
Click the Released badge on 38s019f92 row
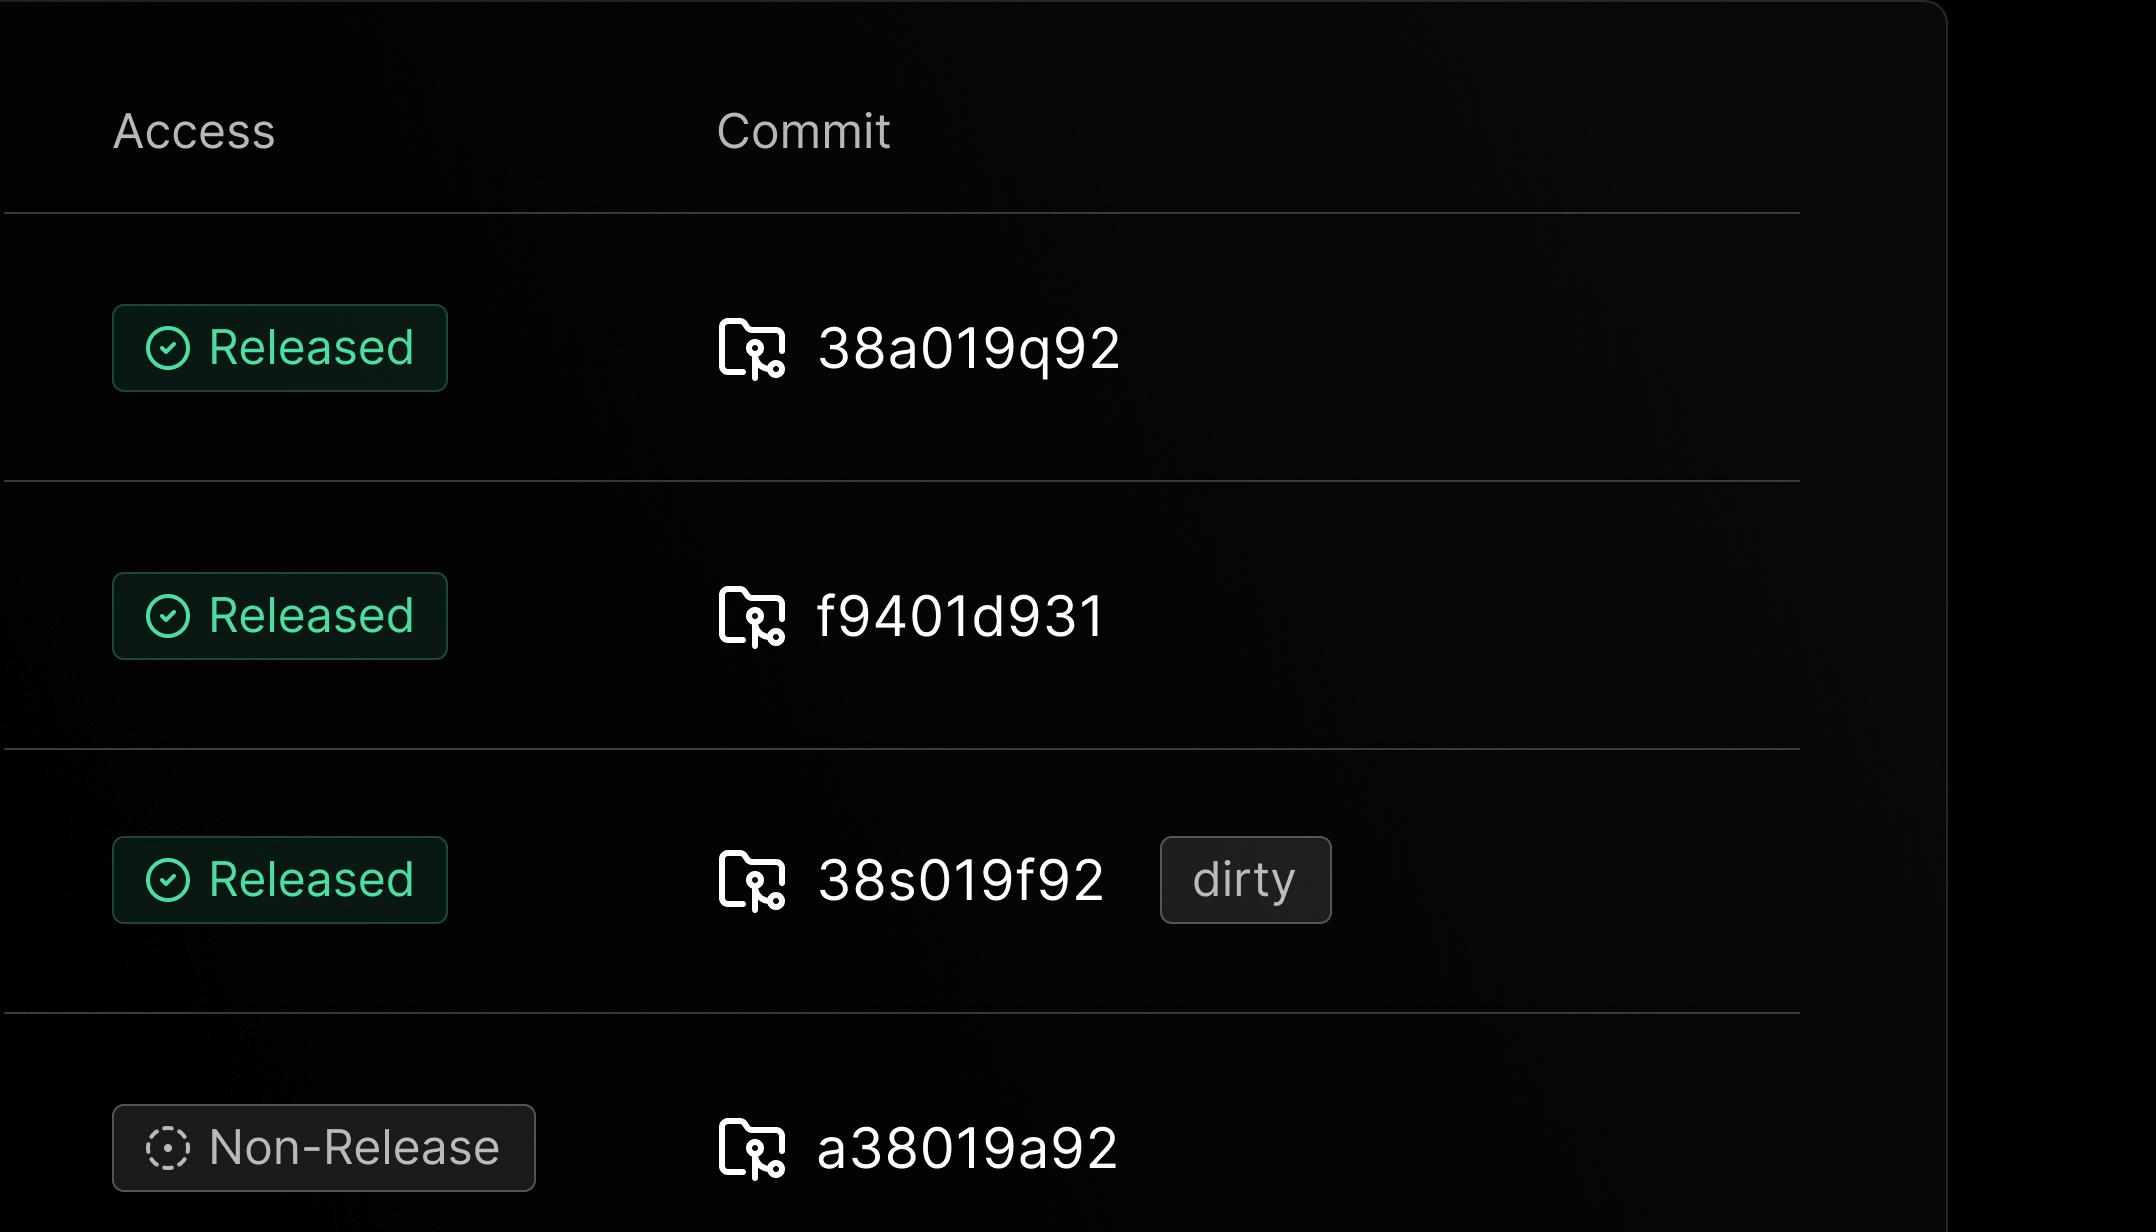pos(278,880)
